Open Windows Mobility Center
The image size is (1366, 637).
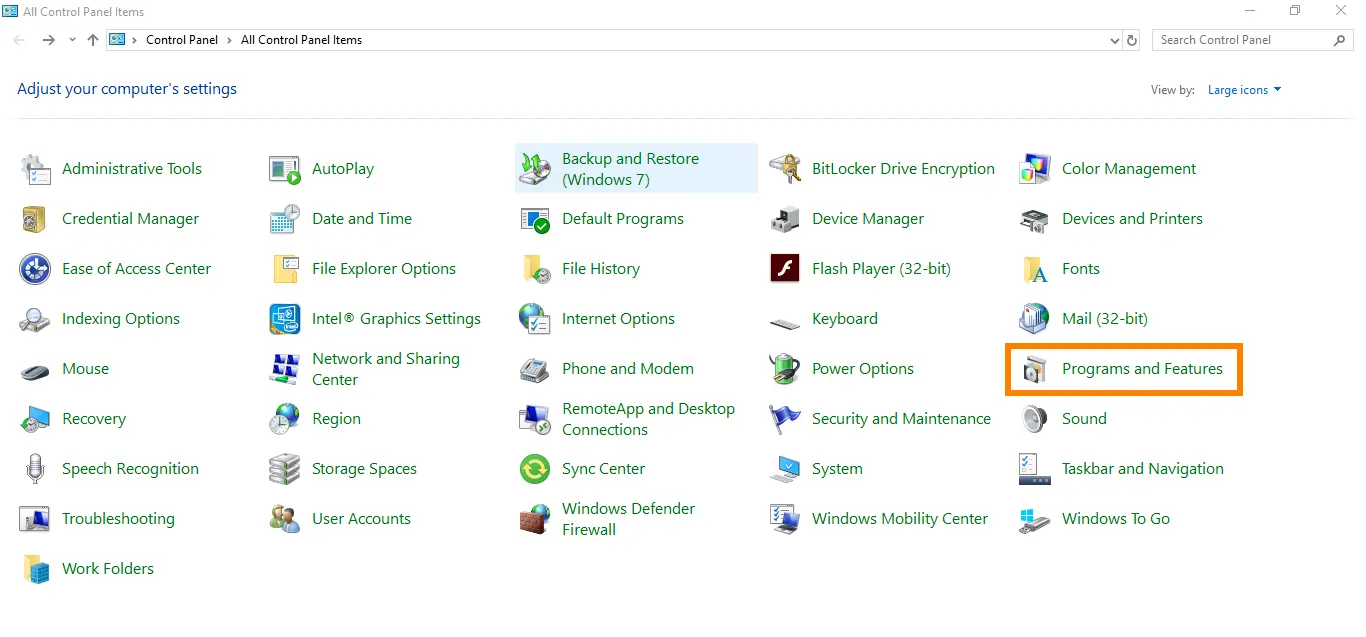point(879,519)
